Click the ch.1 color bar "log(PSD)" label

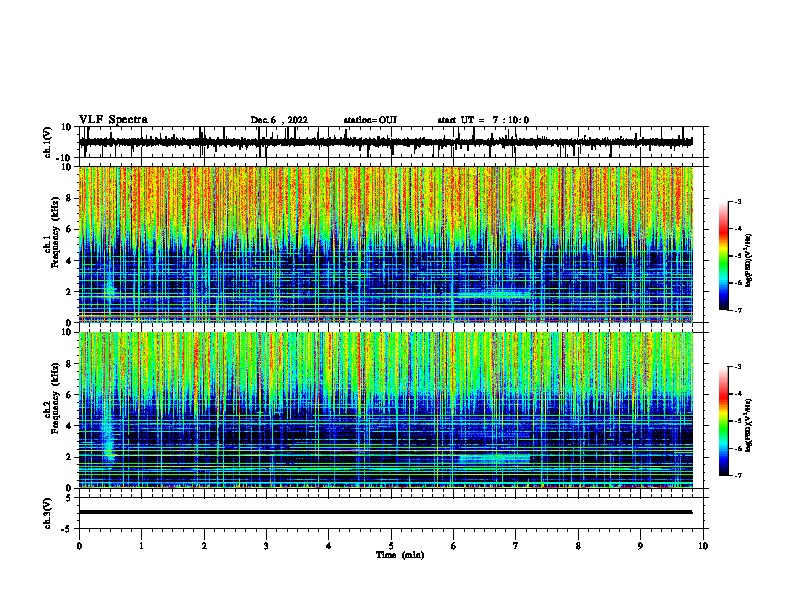[x=748, y=259]
